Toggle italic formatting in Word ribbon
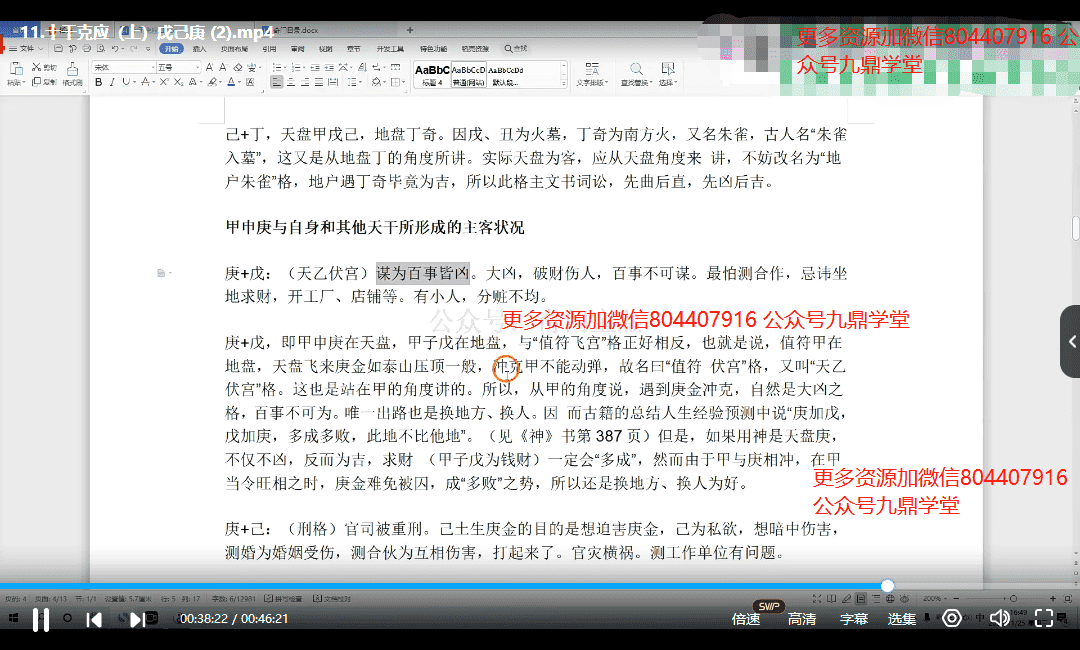 point(112,82)
